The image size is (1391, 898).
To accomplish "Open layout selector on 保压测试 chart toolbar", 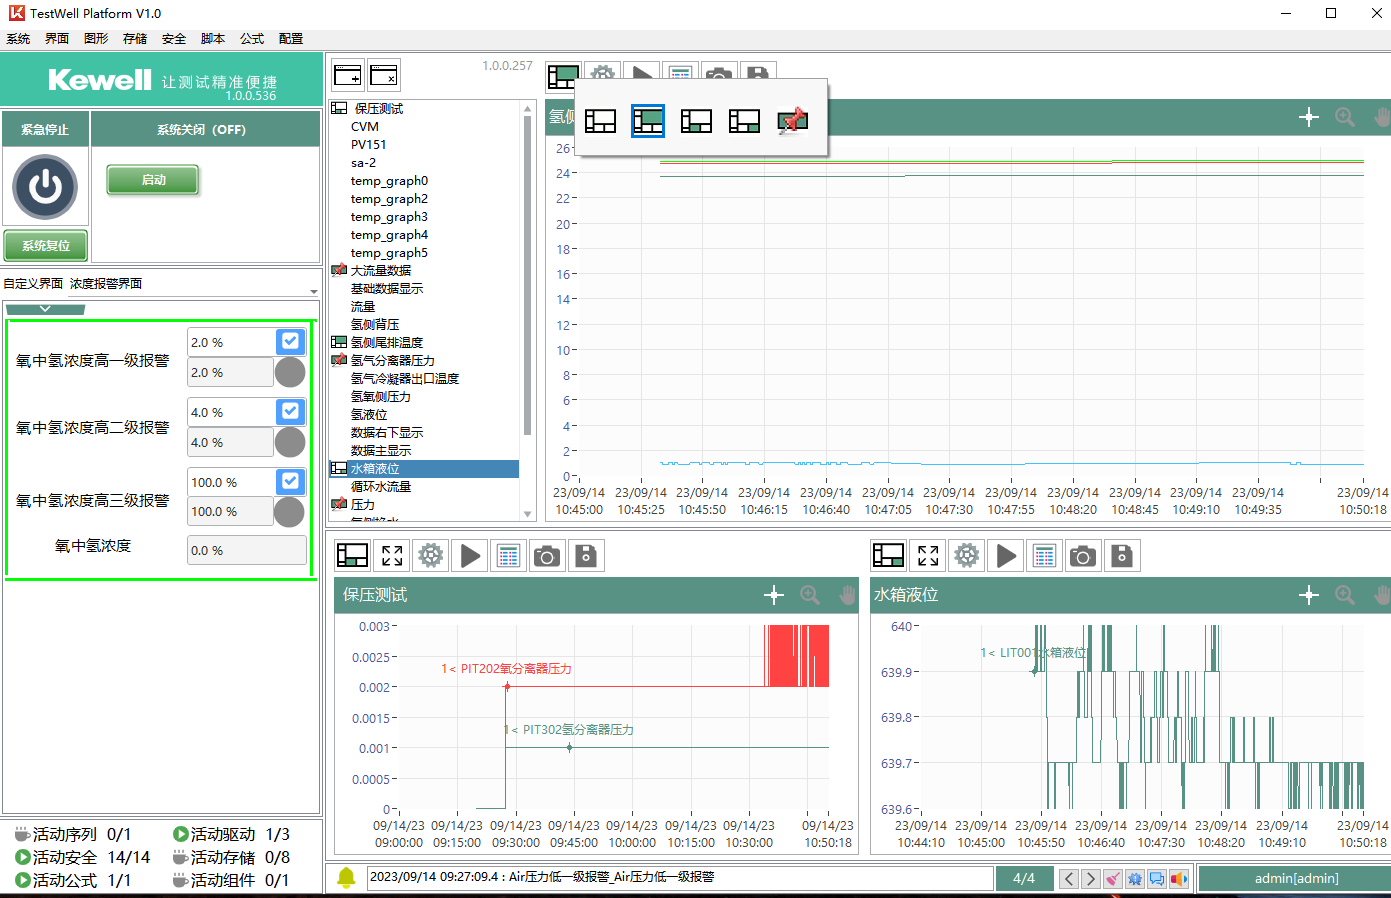I will (352, 556).
